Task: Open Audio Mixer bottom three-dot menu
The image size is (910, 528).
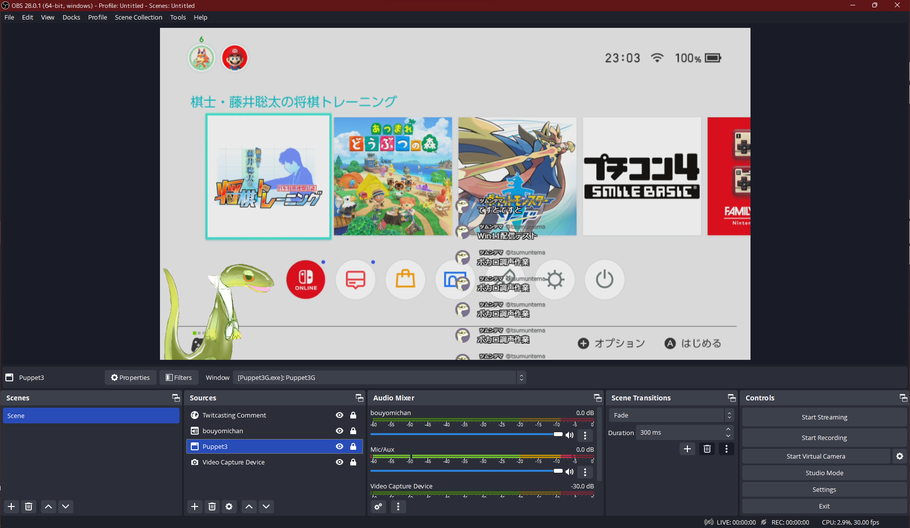Action: (x=398, y=507)
